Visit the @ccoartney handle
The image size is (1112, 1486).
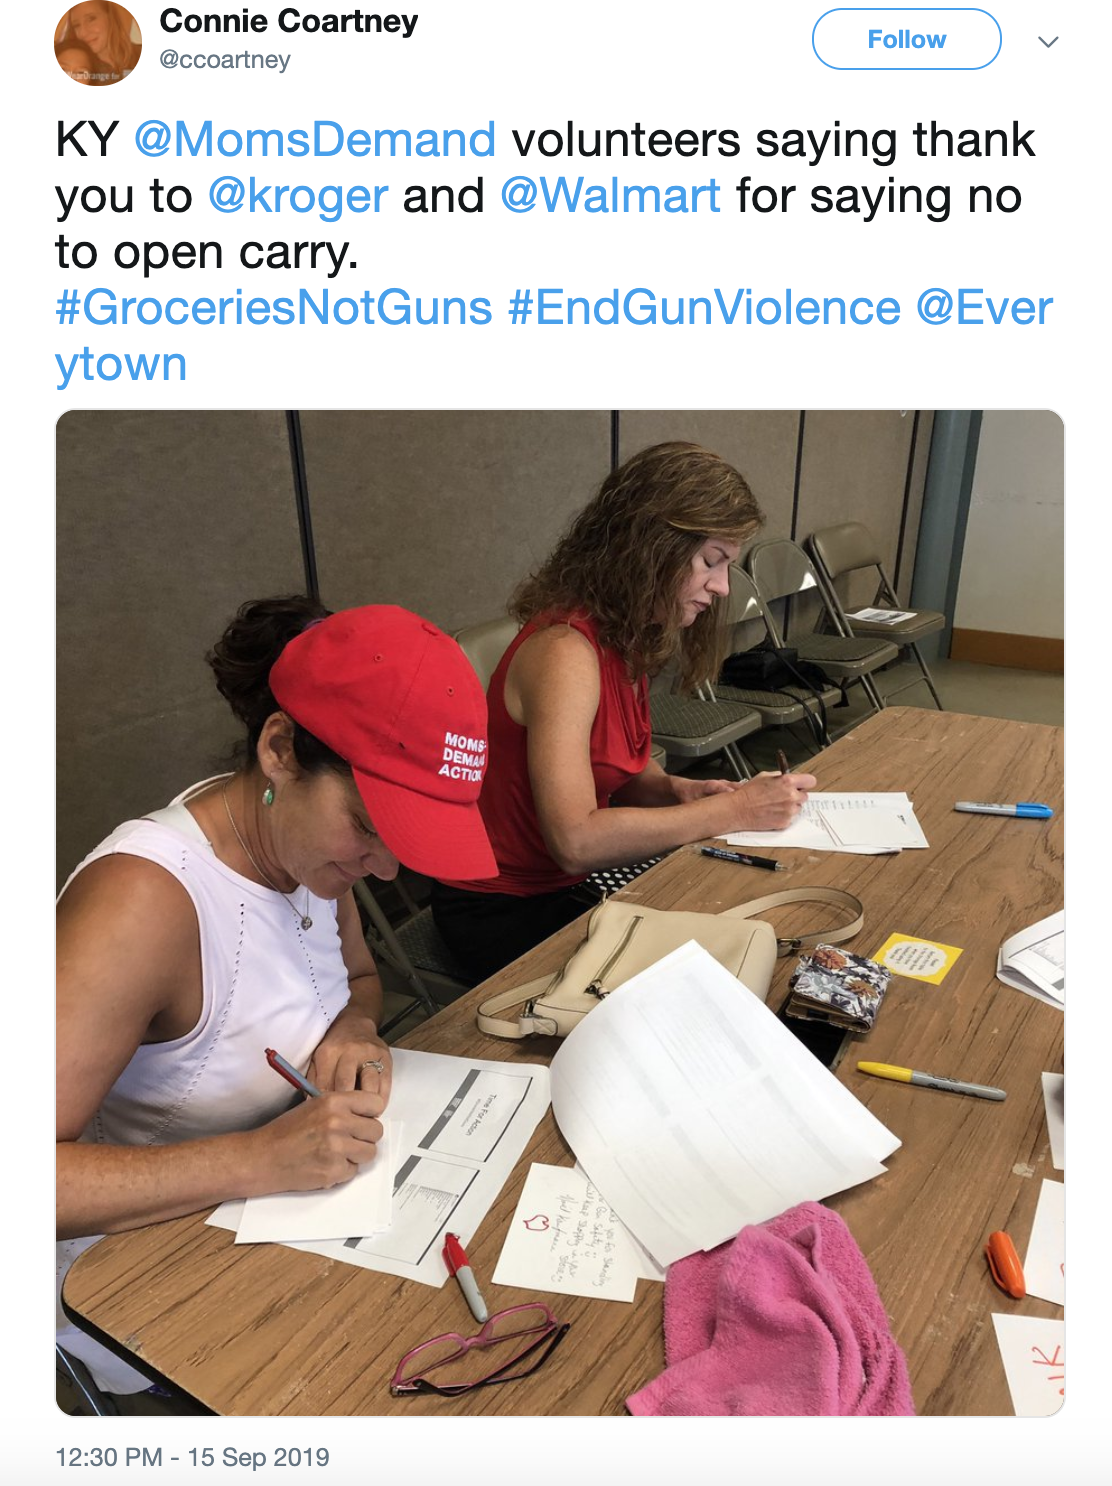click(225, 60)
